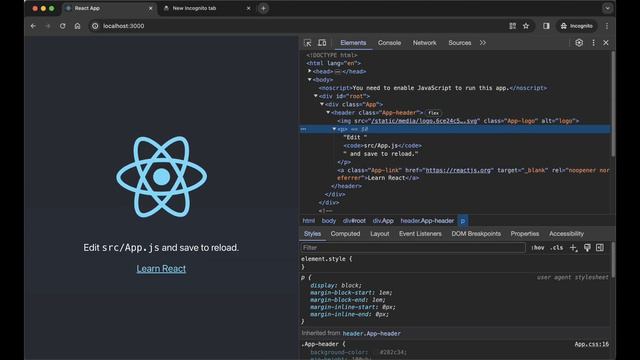The width and height of the screenshot is (640, 360).
Task: Open the App.css:16 source link
Action: pyautogui.click(x=591, y=344)
